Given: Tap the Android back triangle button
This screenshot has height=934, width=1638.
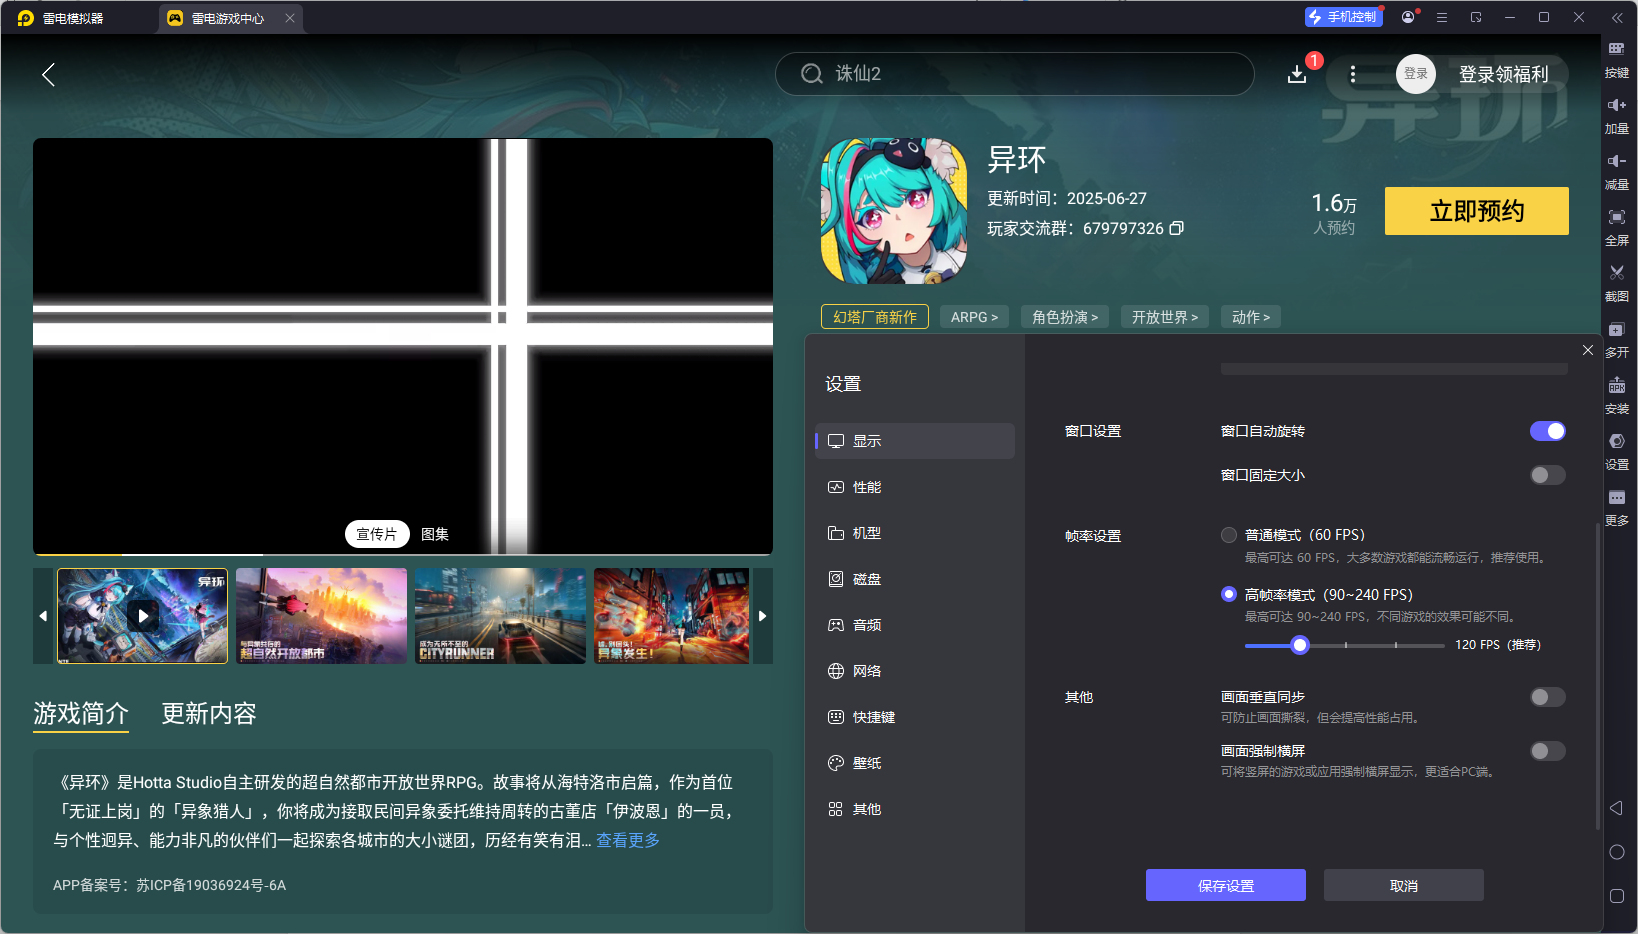Looking at the screenshot, I should coord(1616,808).
